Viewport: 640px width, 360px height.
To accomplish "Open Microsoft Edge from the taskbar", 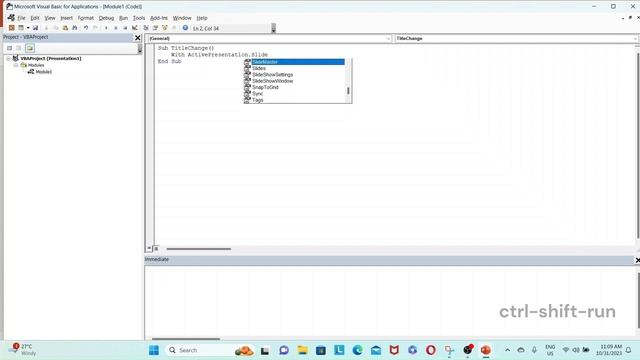I will 358,350.
